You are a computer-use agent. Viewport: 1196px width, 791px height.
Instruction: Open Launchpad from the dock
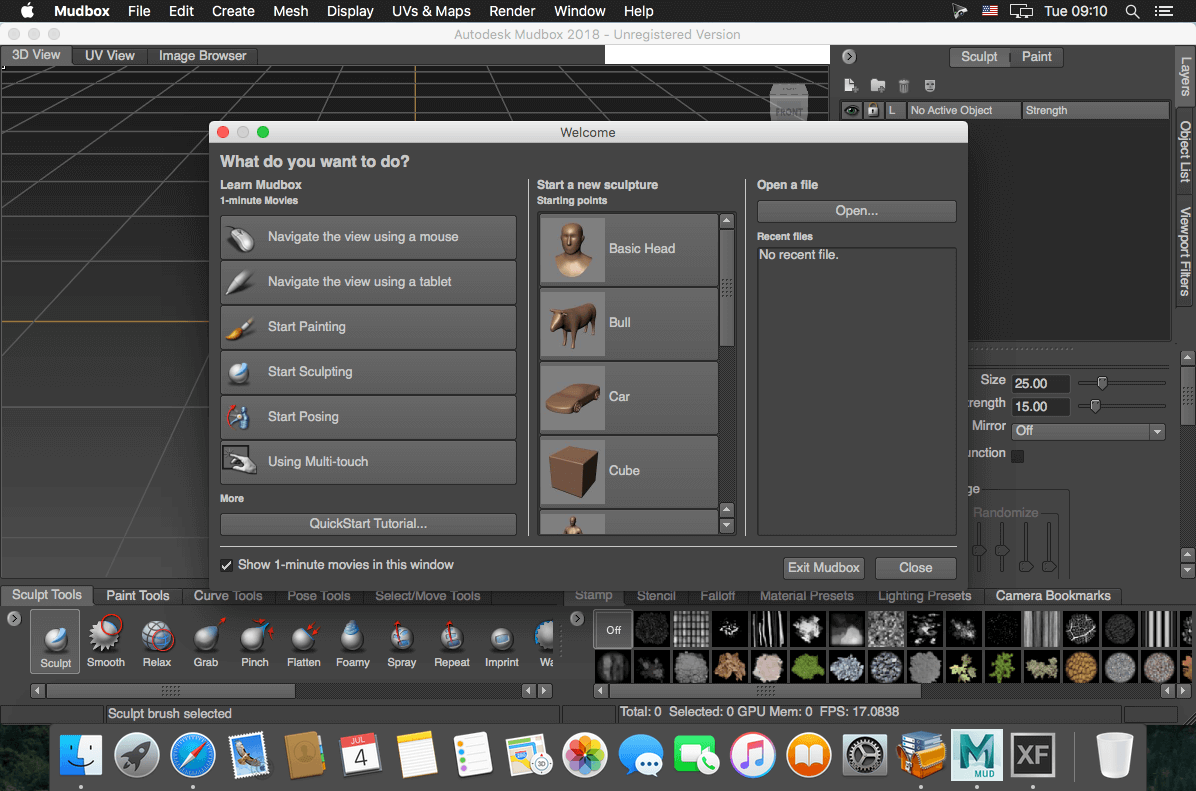coord(137,756)
